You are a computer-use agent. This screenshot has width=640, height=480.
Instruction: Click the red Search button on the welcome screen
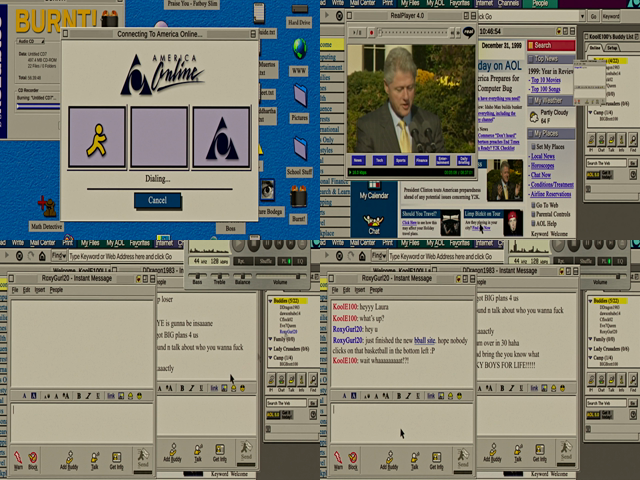tap(551, 45)
